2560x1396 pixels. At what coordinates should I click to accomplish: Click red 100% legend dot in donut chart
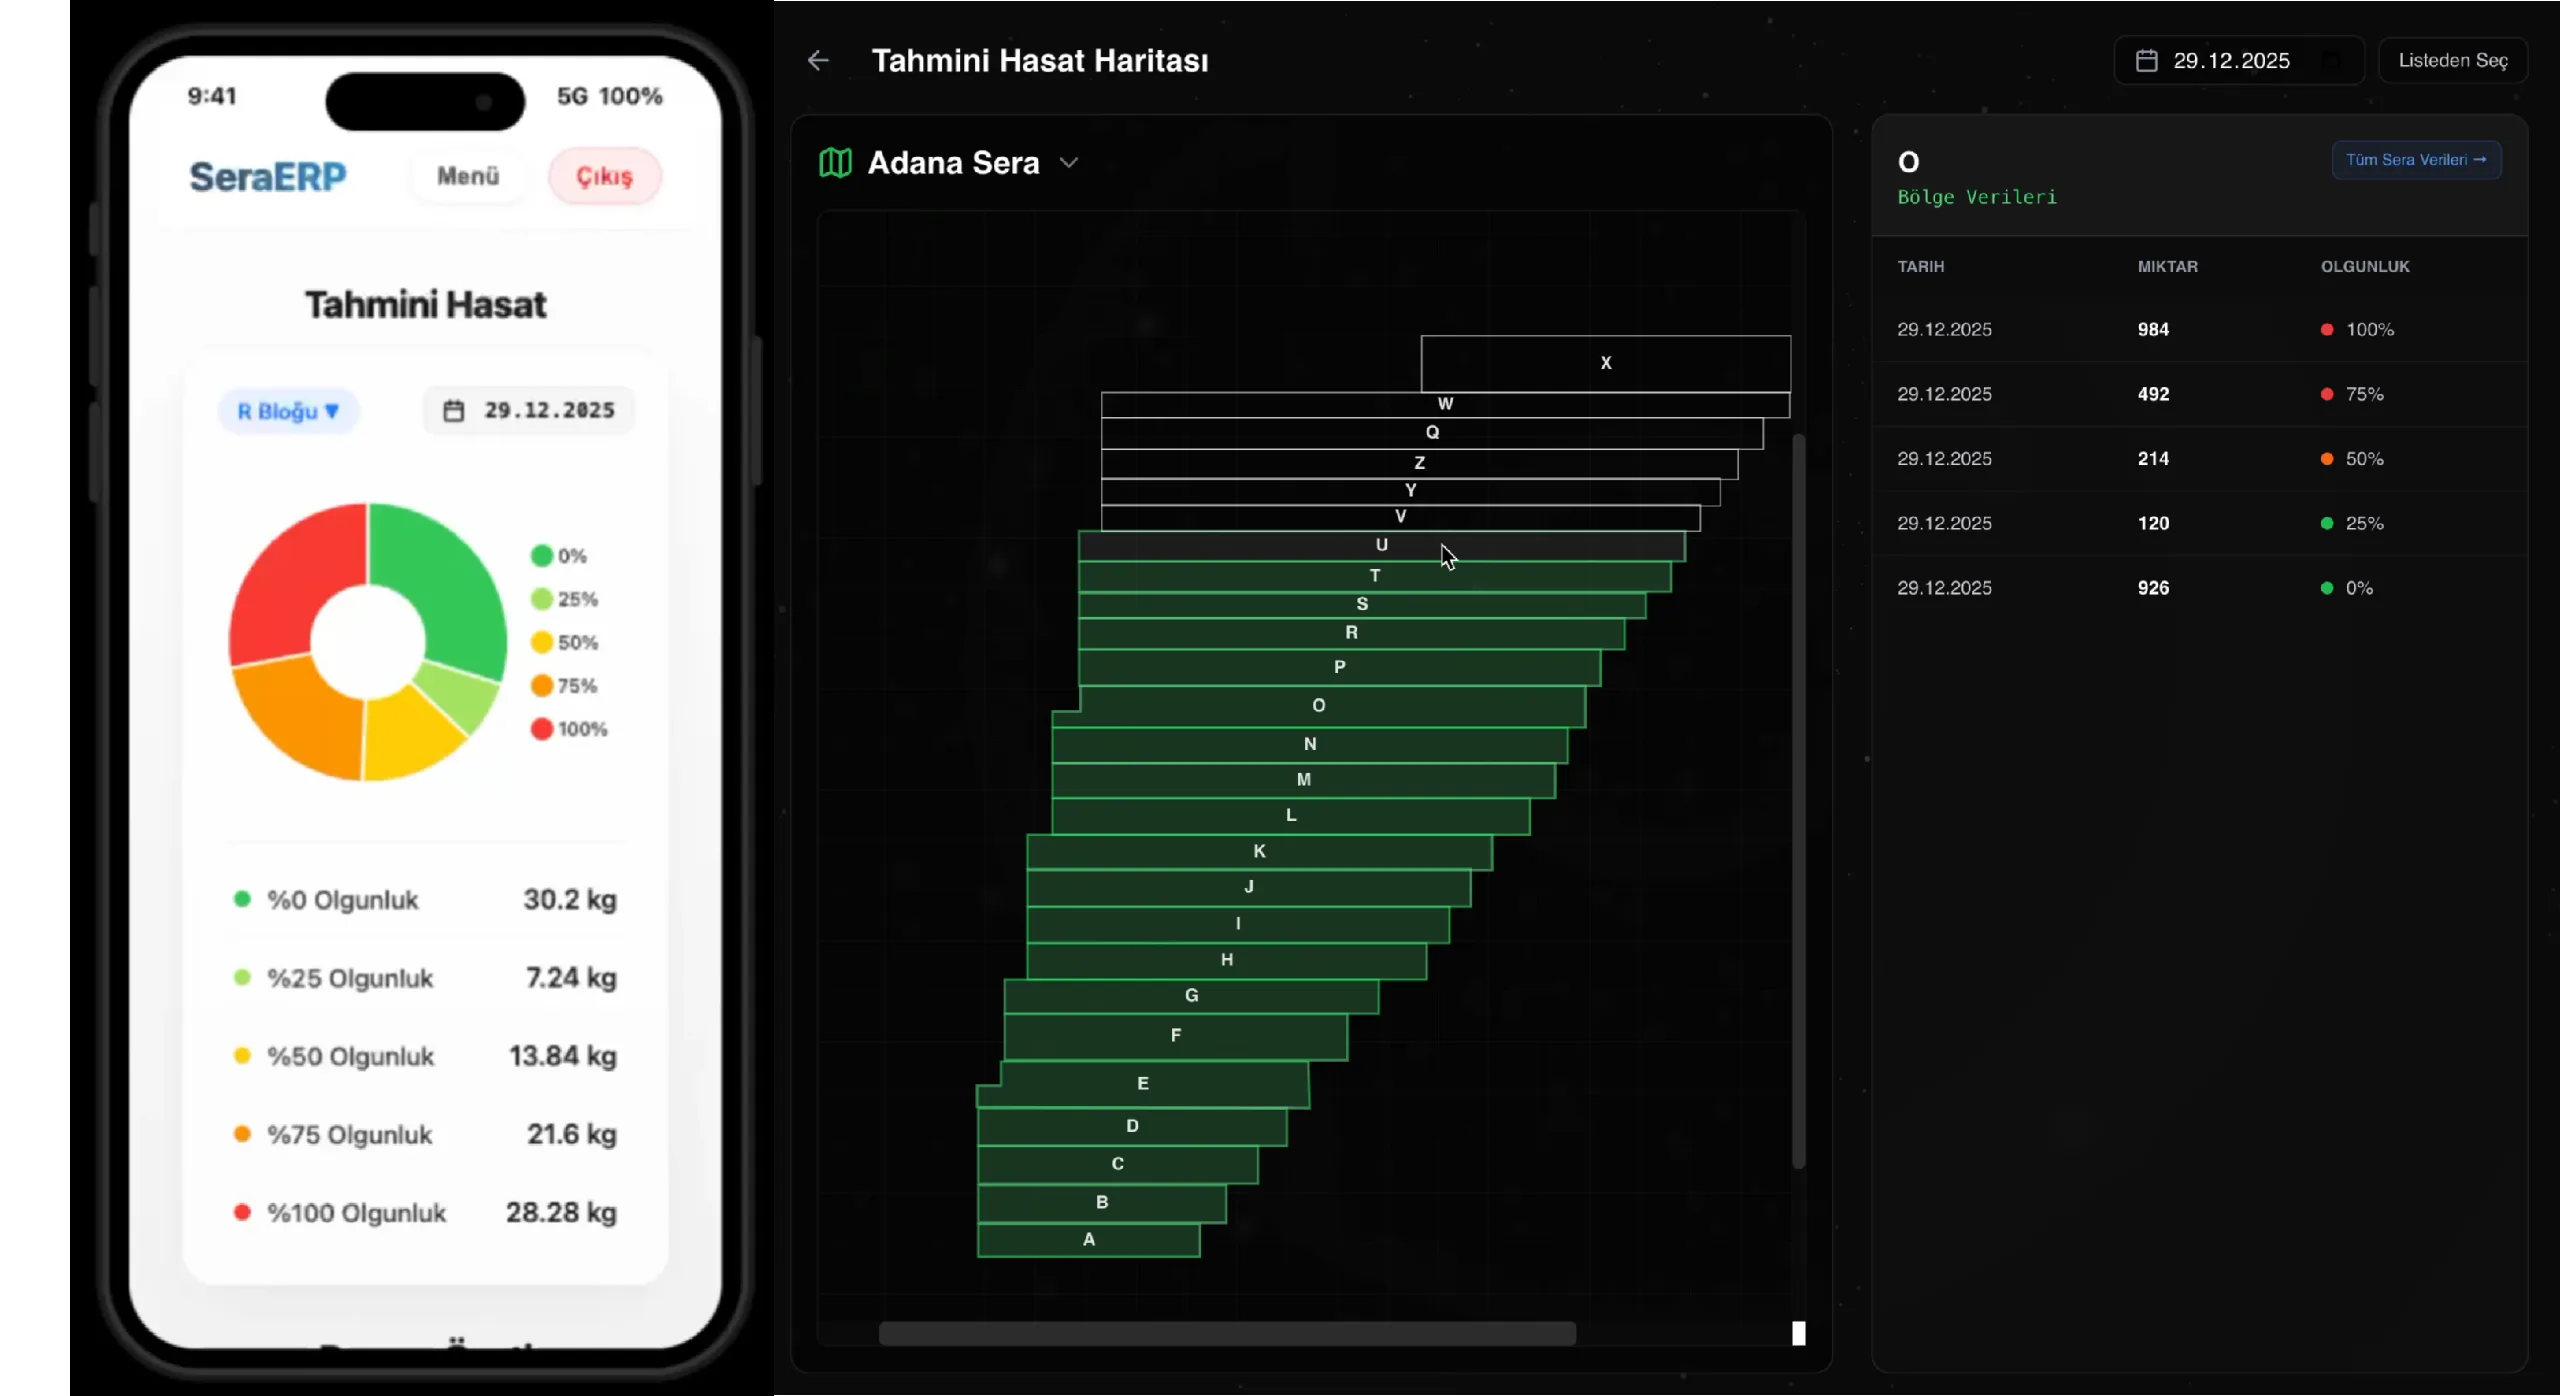(x=542, y=729)
